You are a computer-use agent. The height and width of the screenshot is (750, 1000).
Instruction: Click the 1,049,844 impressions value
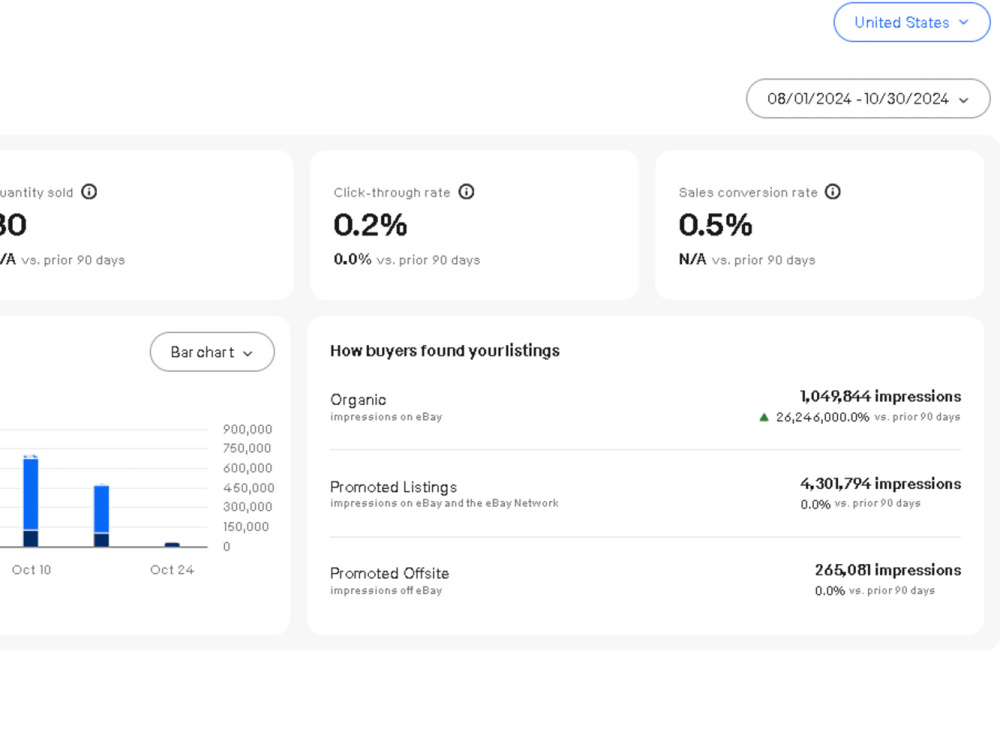[x=881, y=397]
